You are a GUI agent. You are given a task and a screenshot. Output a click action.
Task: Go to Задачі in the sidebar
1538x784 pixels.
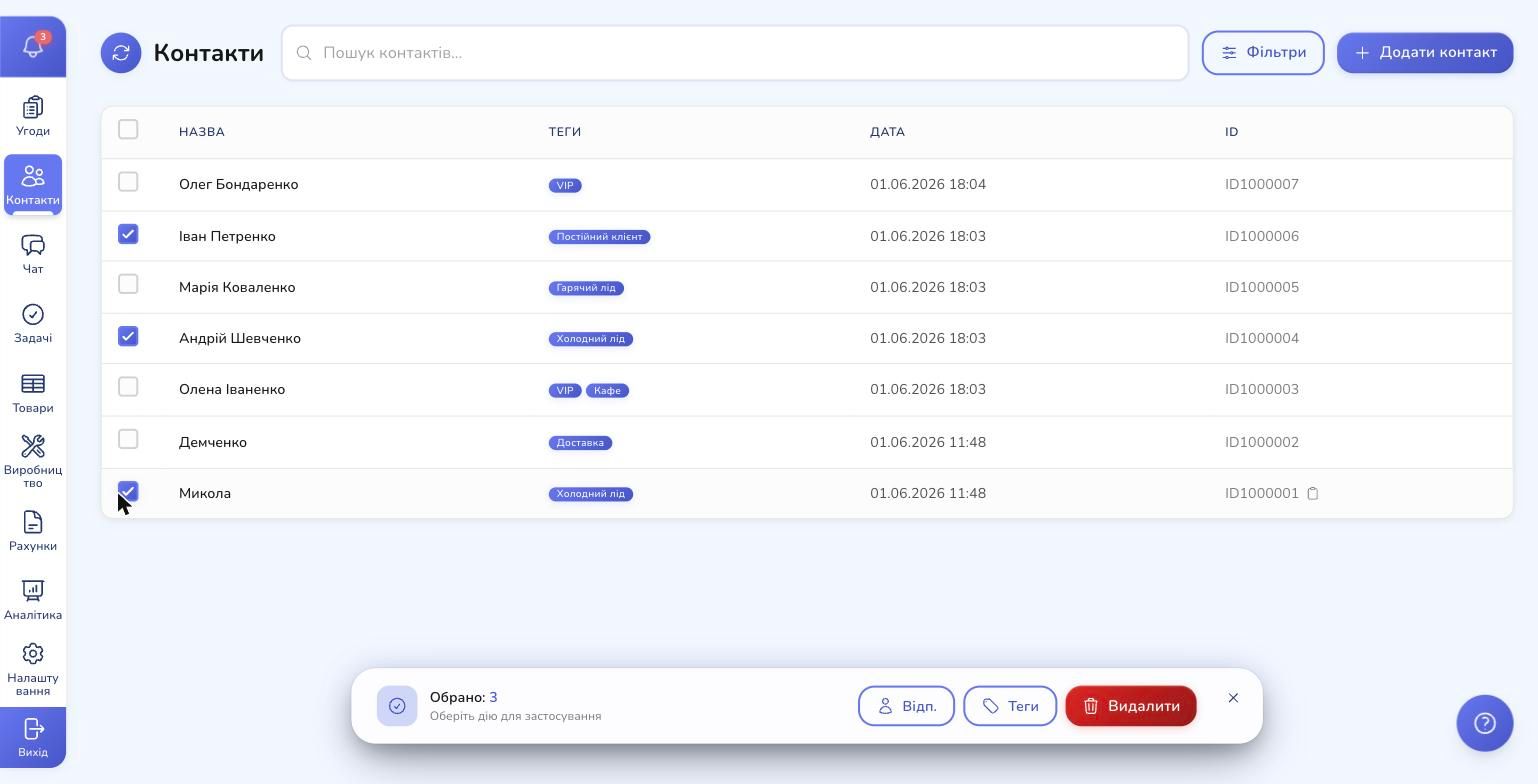pos(33,323)
